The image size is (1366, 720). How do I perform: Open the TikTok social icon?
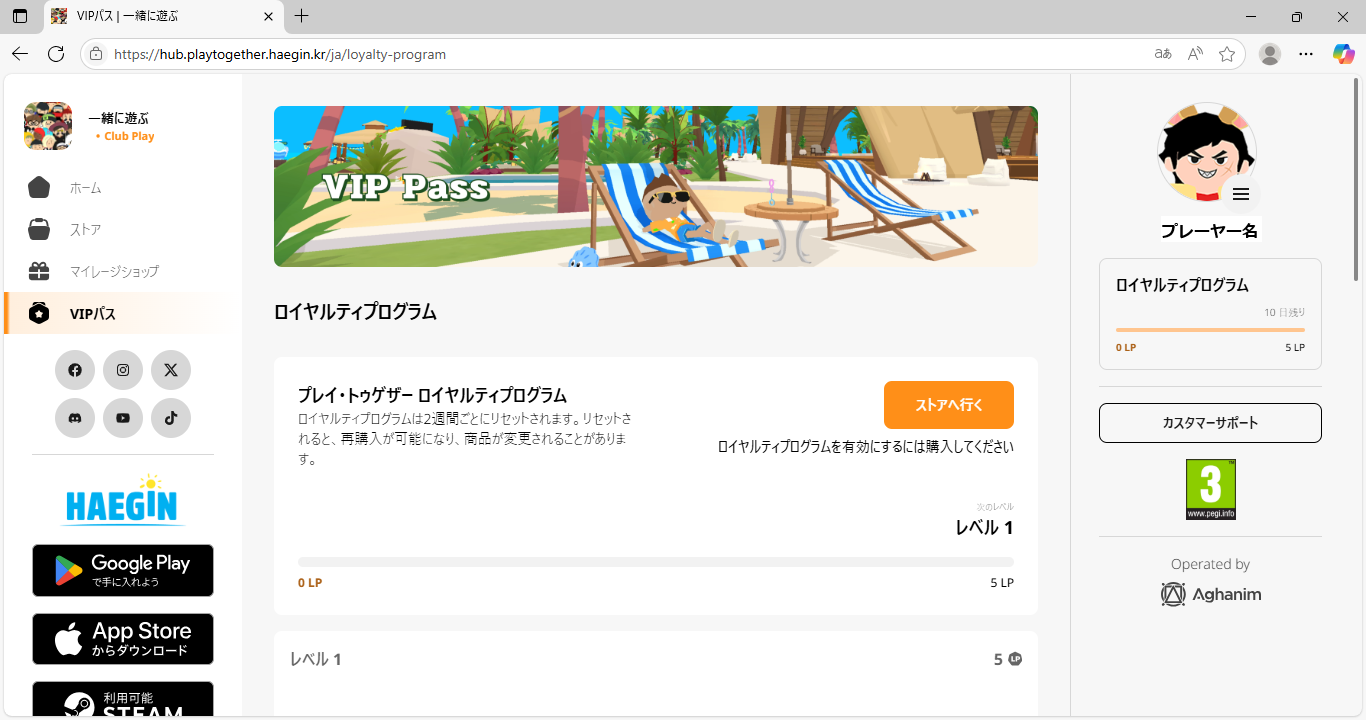[171, 418]
